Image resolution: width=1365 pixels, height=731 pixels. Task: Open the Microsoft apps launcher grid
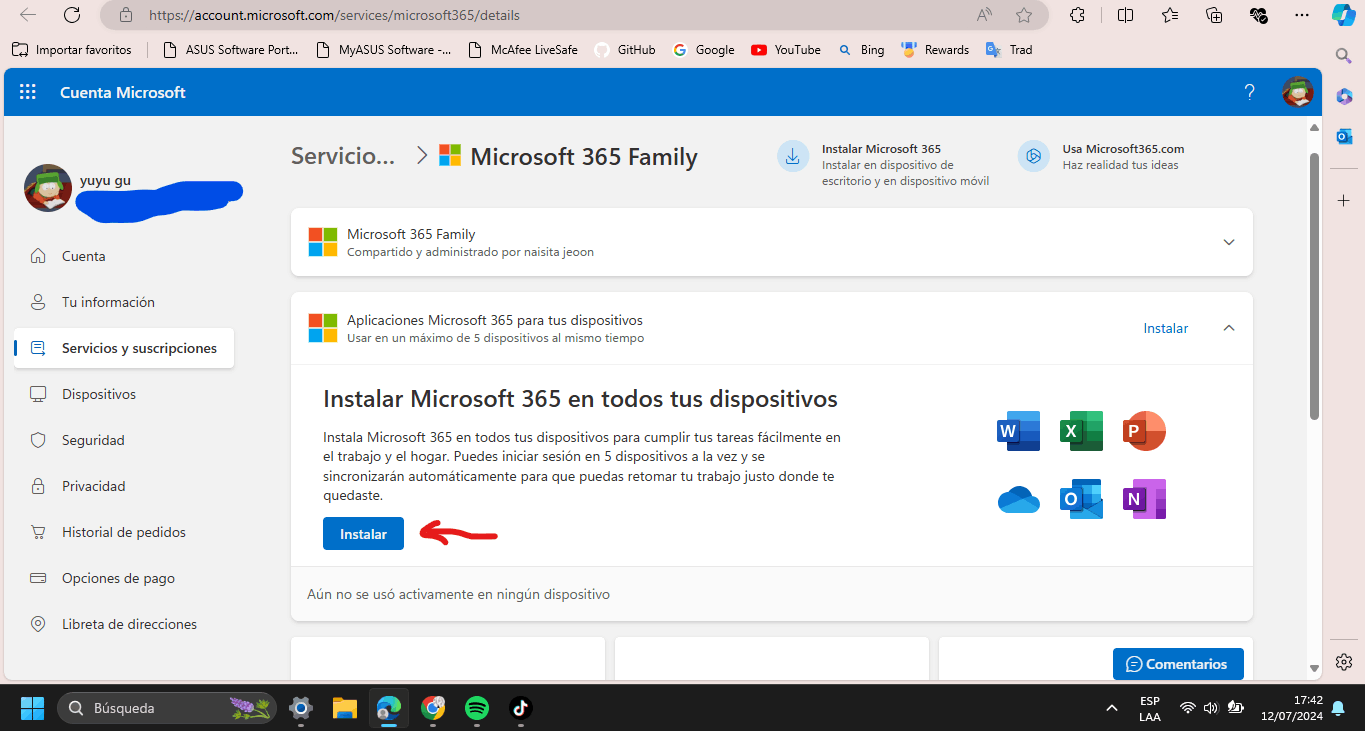[x=28, y=92]
